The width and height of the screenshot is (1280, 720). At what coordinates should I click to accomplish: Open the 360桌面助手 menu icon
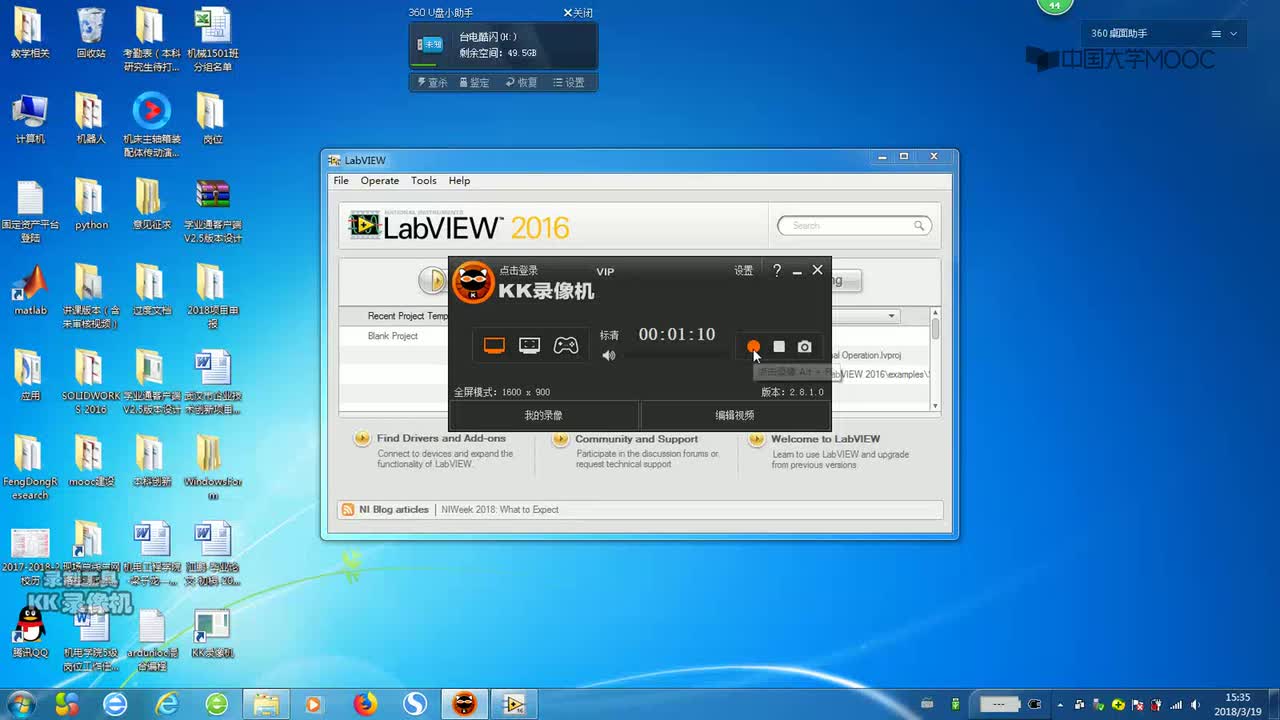(x=1216, y=34)
